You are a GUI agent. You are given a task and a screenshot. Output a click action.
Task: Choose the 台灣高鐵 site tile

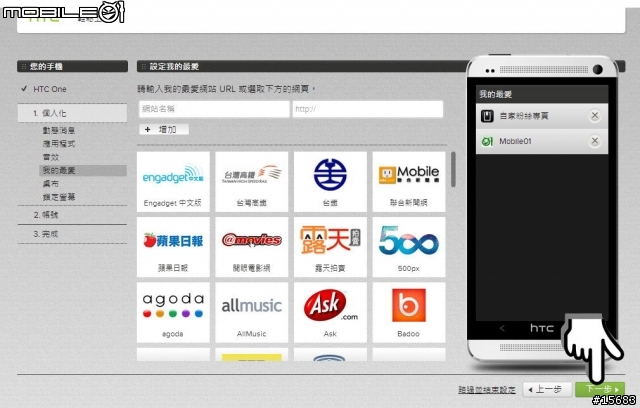tap(251, 182)
